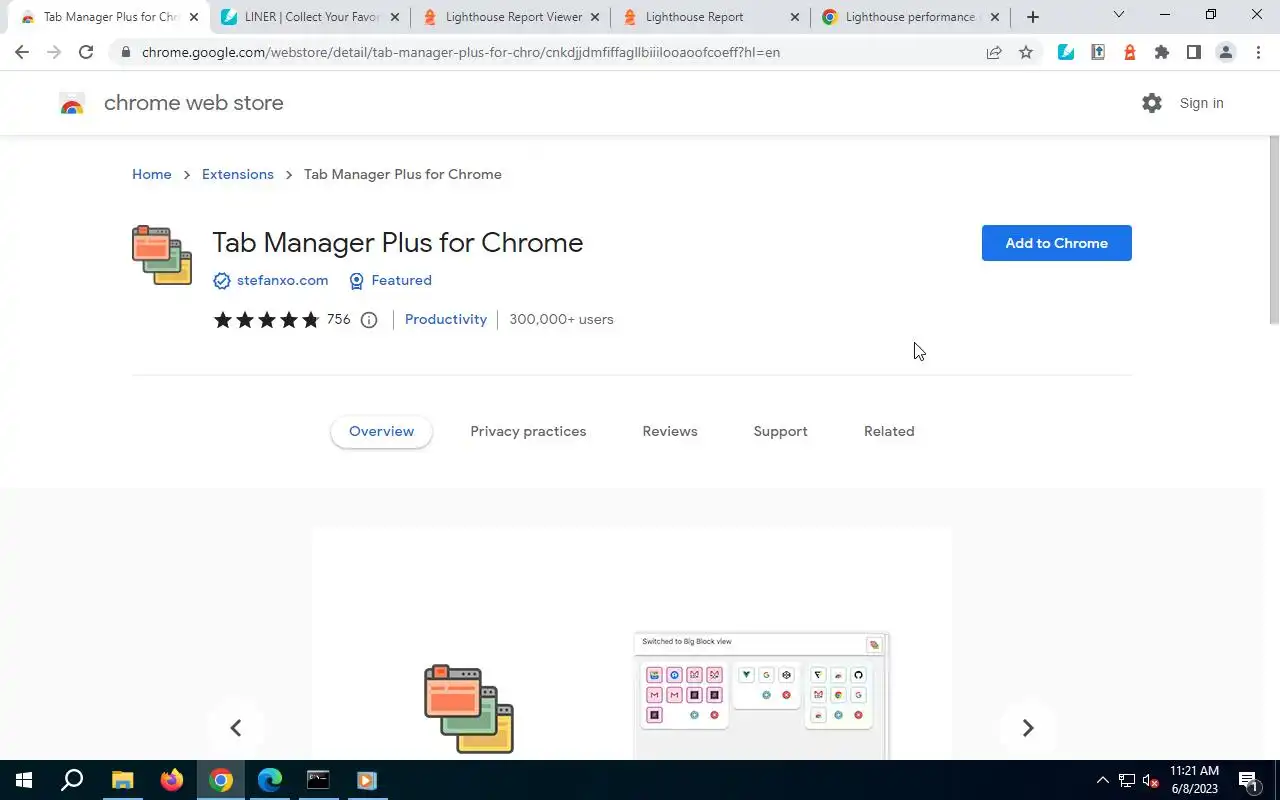
Task: Click the chrome web store rainbow logo
Action: [72, 103]
